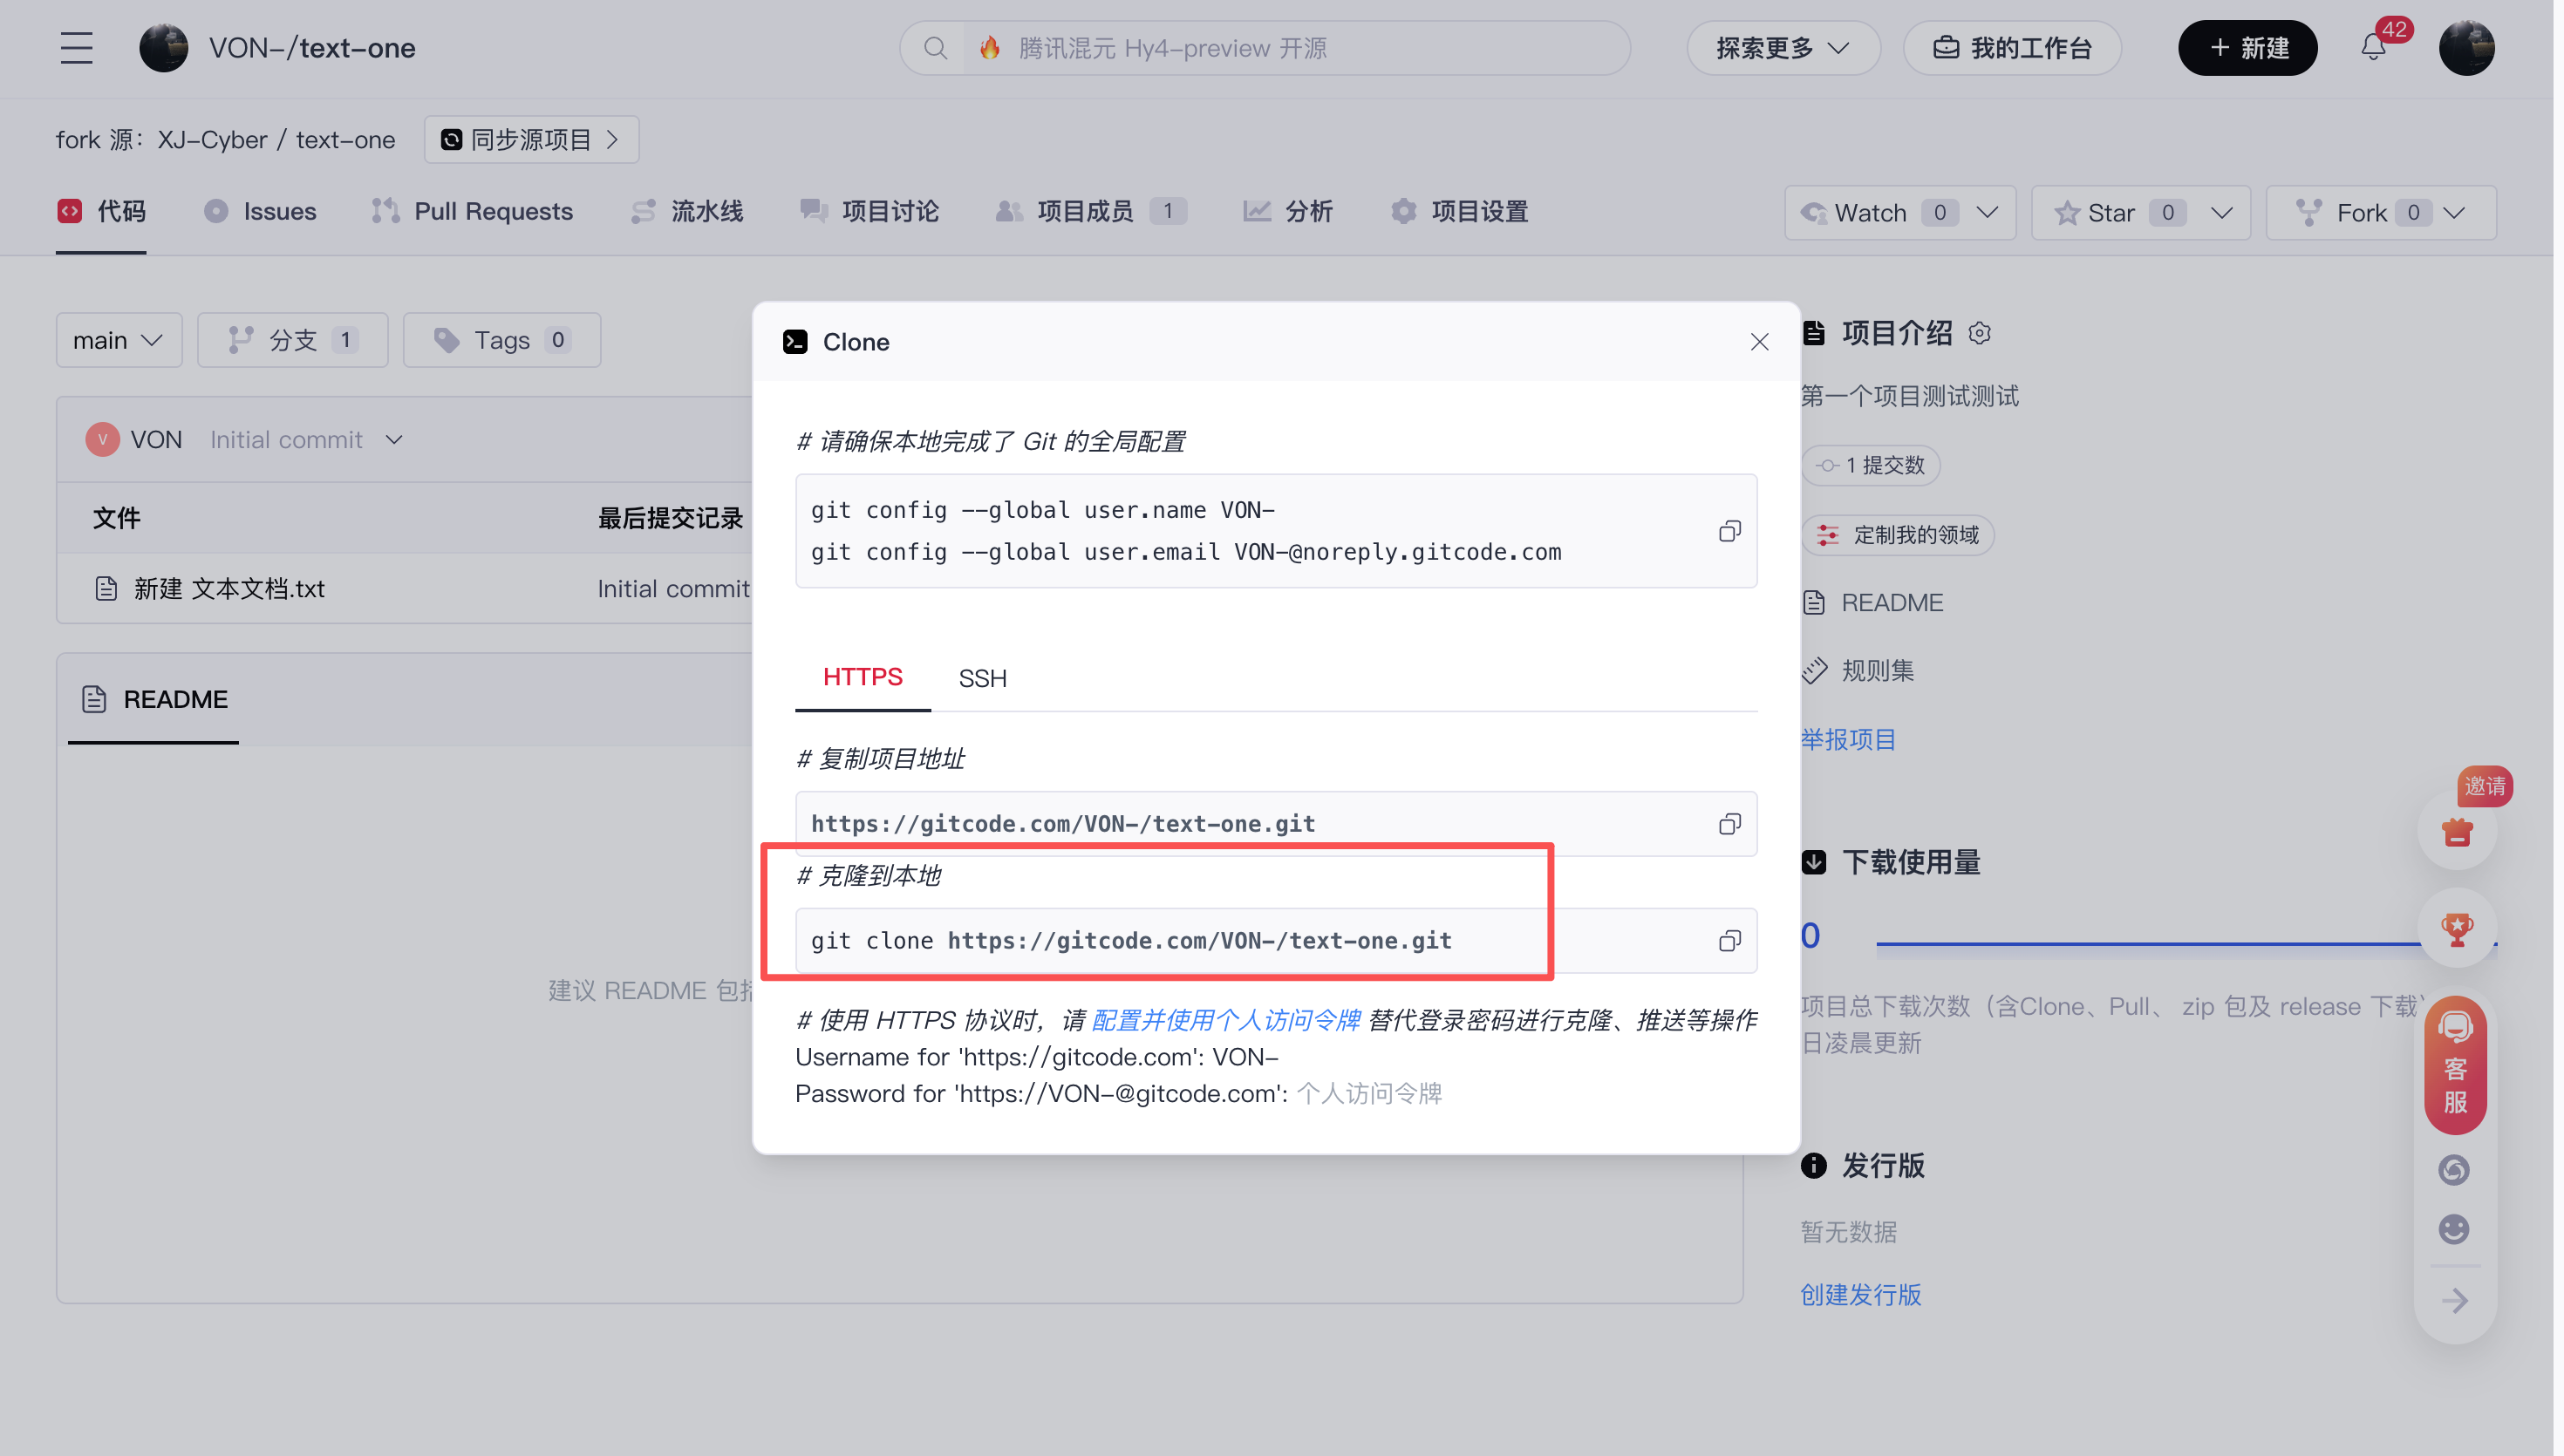Open the hamburger menu
The image size is (2564, 1456).
point(76,48)
